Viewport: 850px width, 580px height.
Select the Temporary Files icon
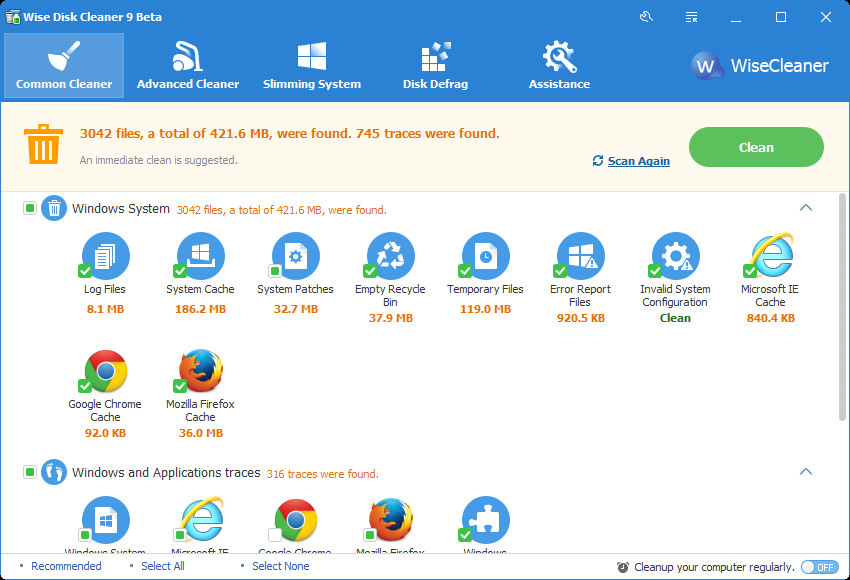click(x=486, y=256)
